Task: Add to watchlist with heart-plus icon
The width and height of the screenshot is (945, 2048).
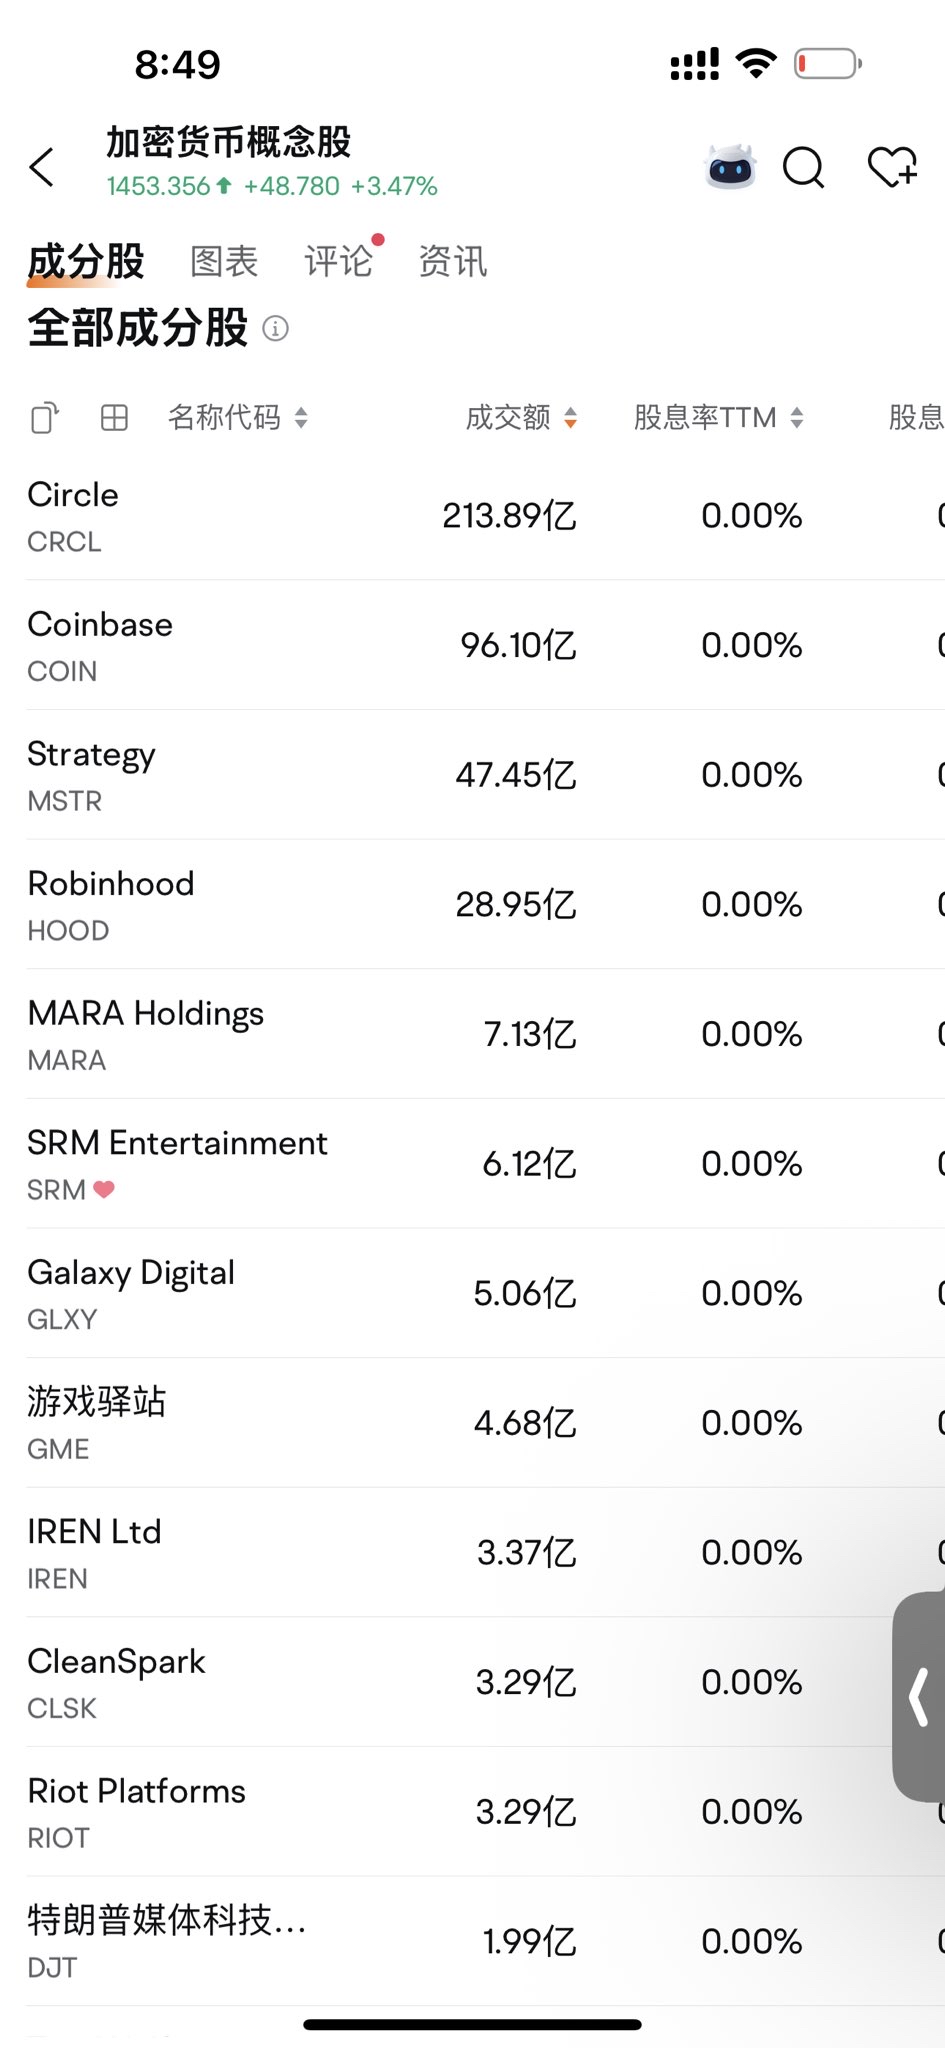Action: tap(892, 167)
